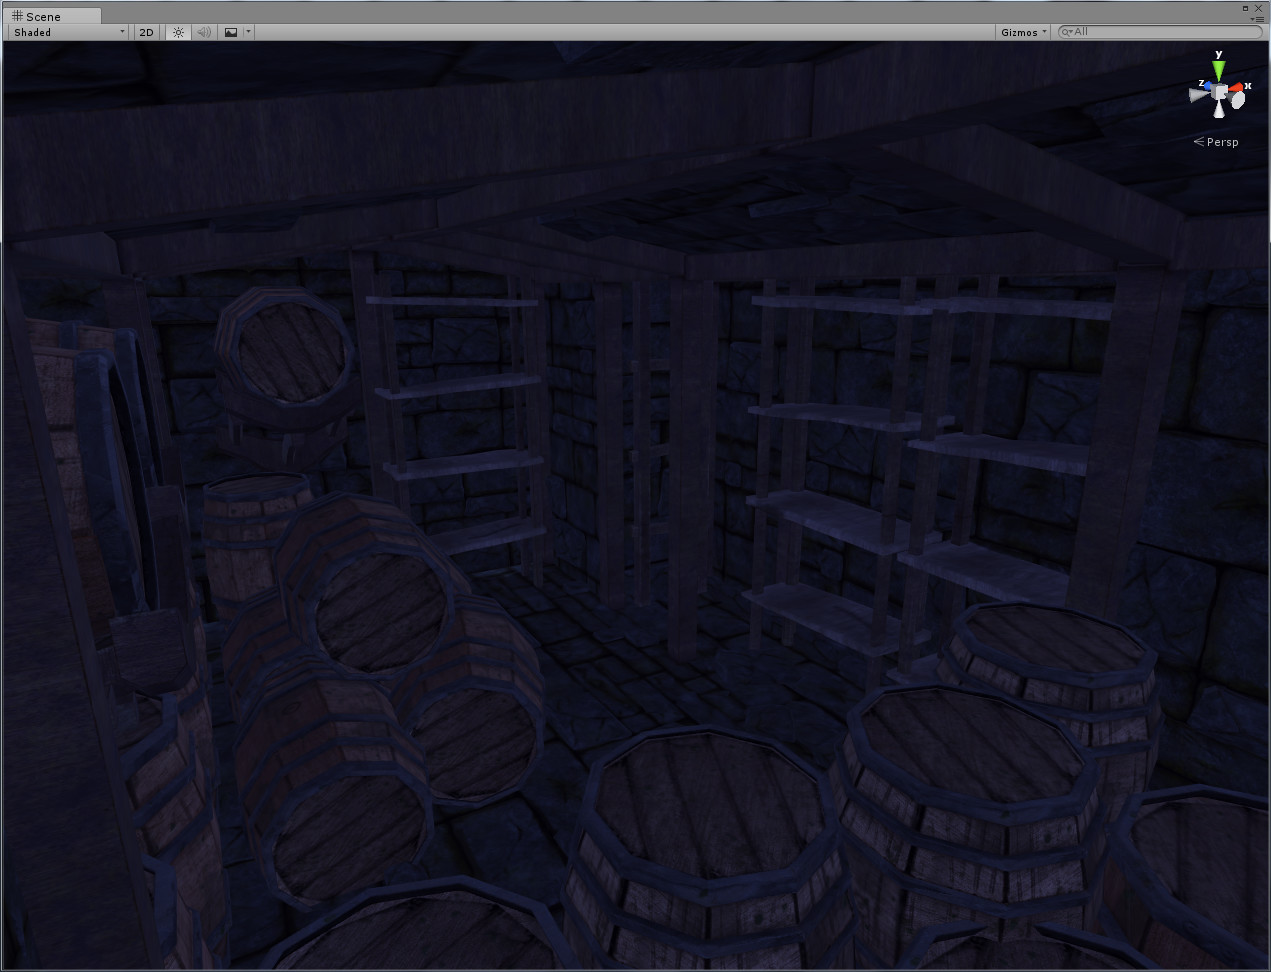Click the blue Z axis cone
This screenshot has width=1271, height=972.
coord(1208,86)
